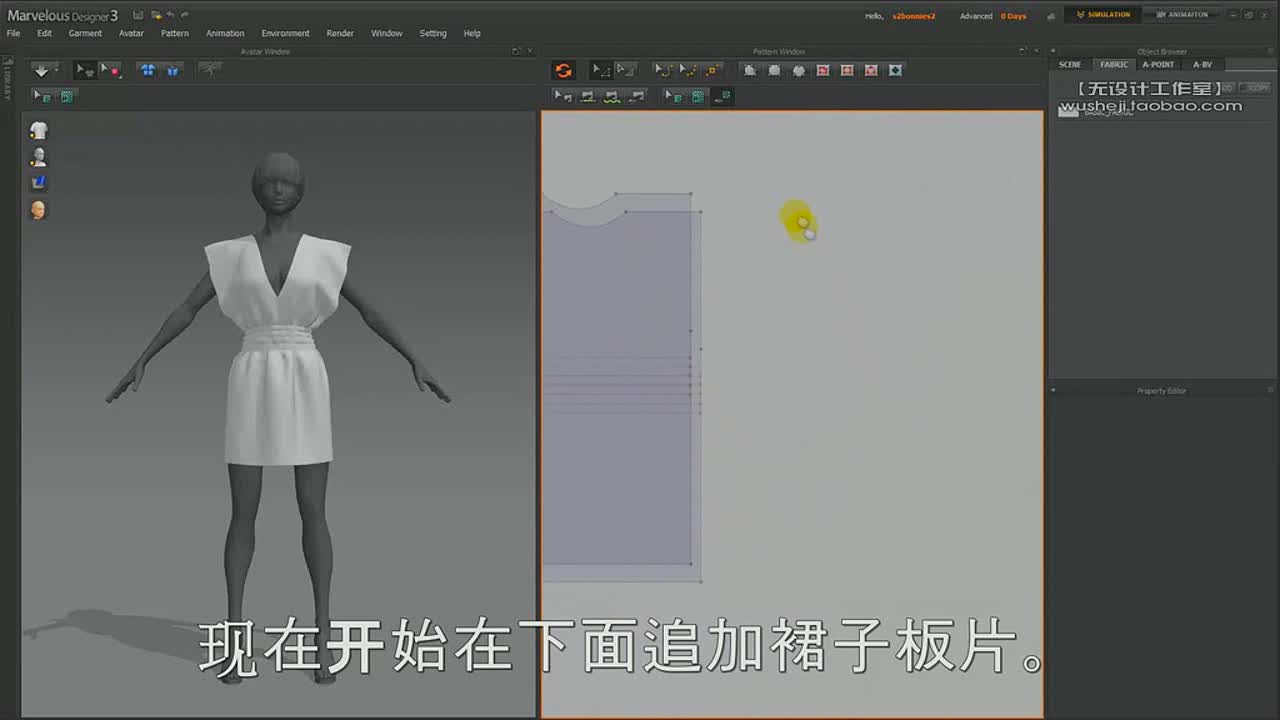This screenshot has width=1280, height=720.
Task: Click the first blue shirt arrangement icon
Action: (148, 70)
